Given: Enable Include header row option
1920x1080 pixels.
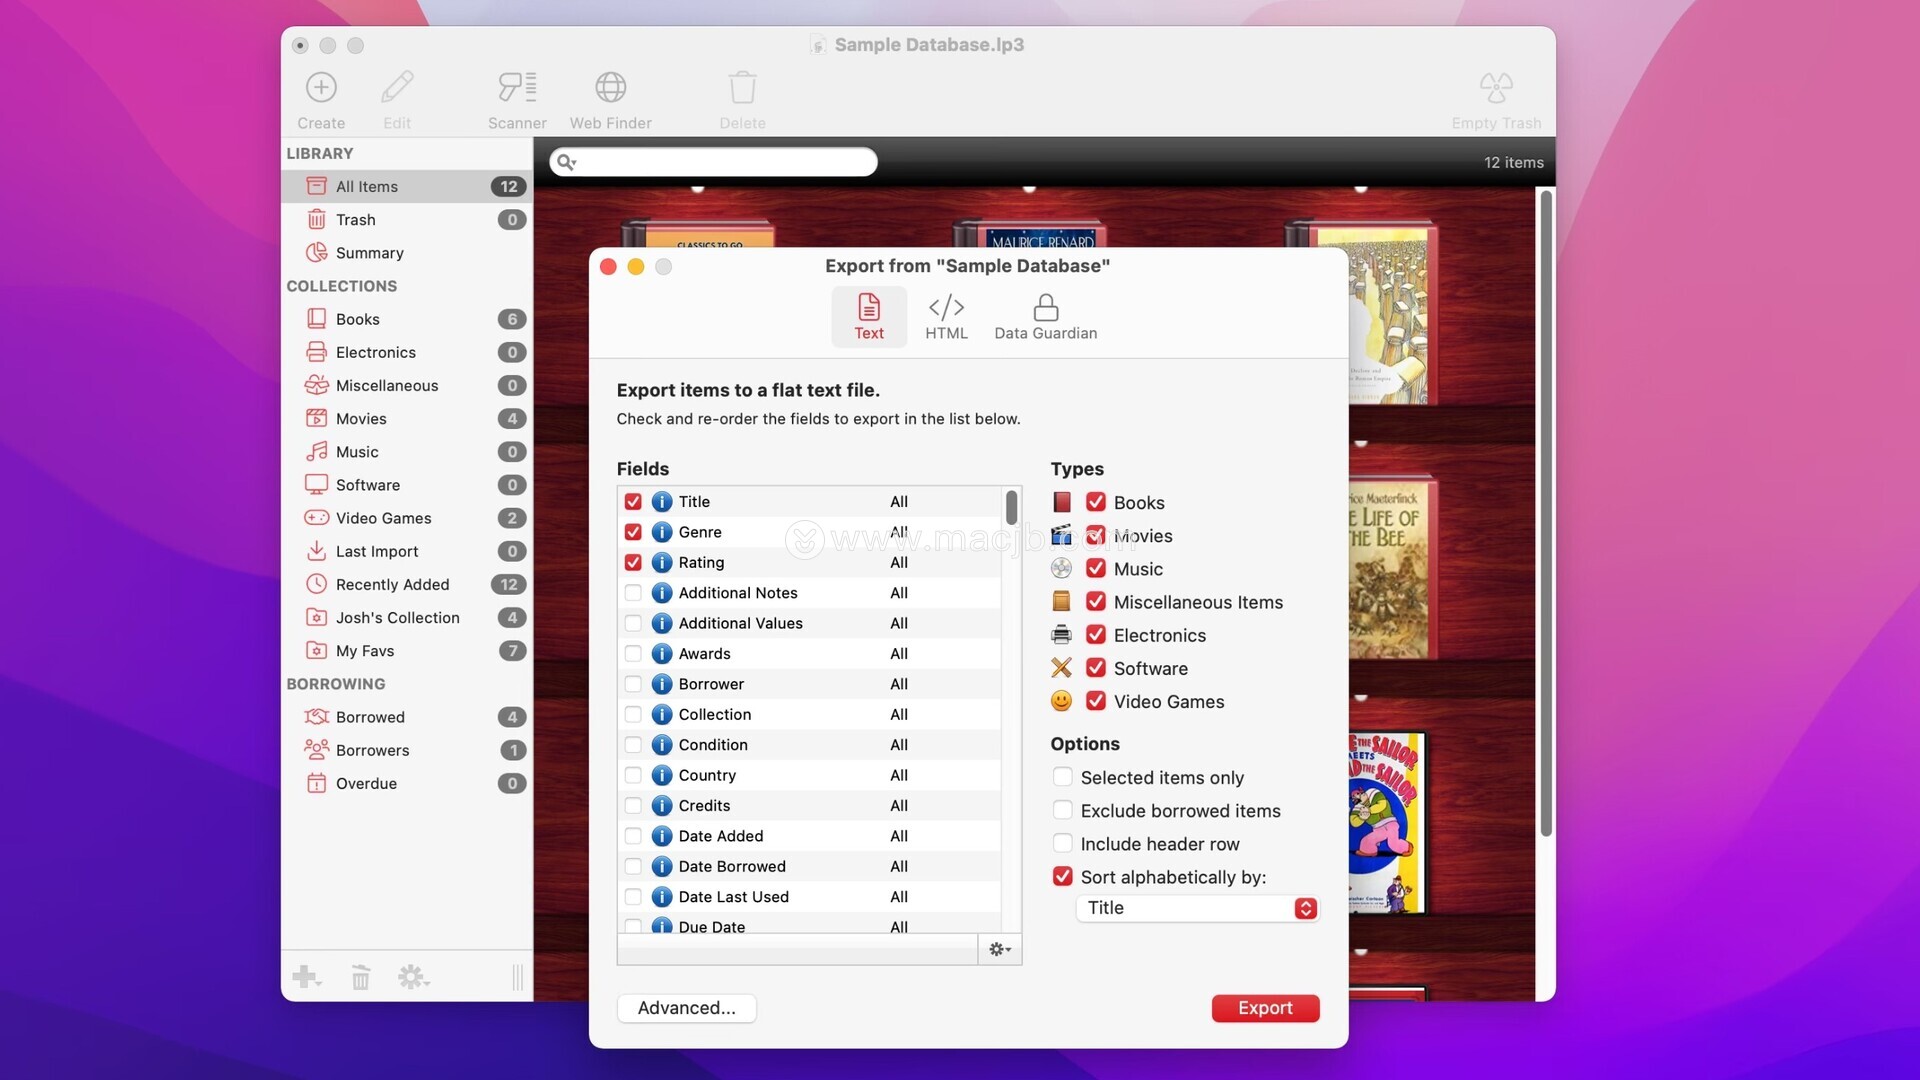Looking at the screenshot, I should [x=1063, y=844].
